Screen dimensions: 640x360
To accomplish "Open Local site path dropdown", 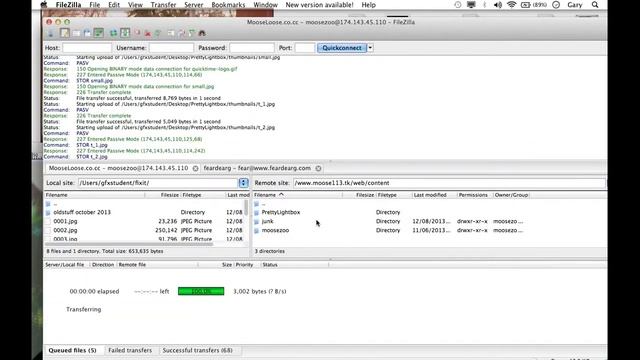I will [x=243, y=183].
